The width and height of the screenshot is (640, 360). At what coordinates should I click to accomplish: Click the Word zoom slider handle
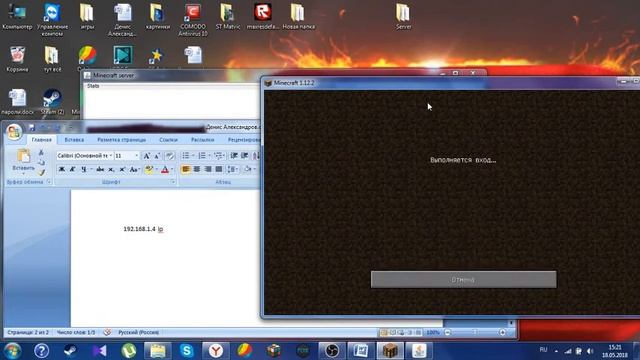(x=475, y=332)
